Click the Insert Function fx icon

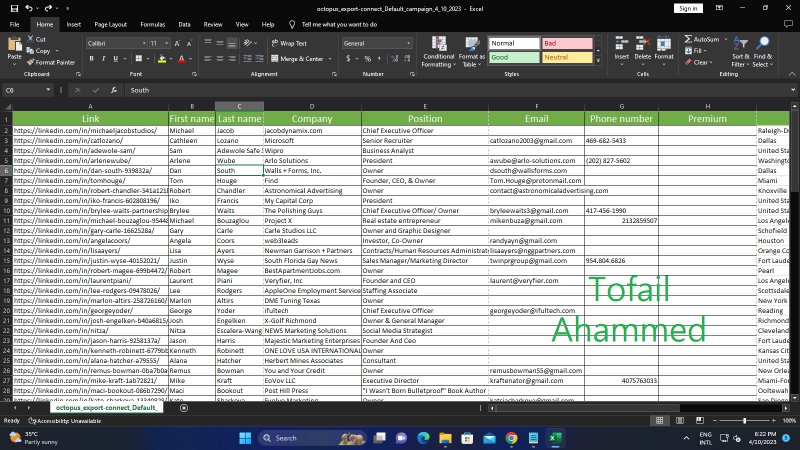pos(114,90)
